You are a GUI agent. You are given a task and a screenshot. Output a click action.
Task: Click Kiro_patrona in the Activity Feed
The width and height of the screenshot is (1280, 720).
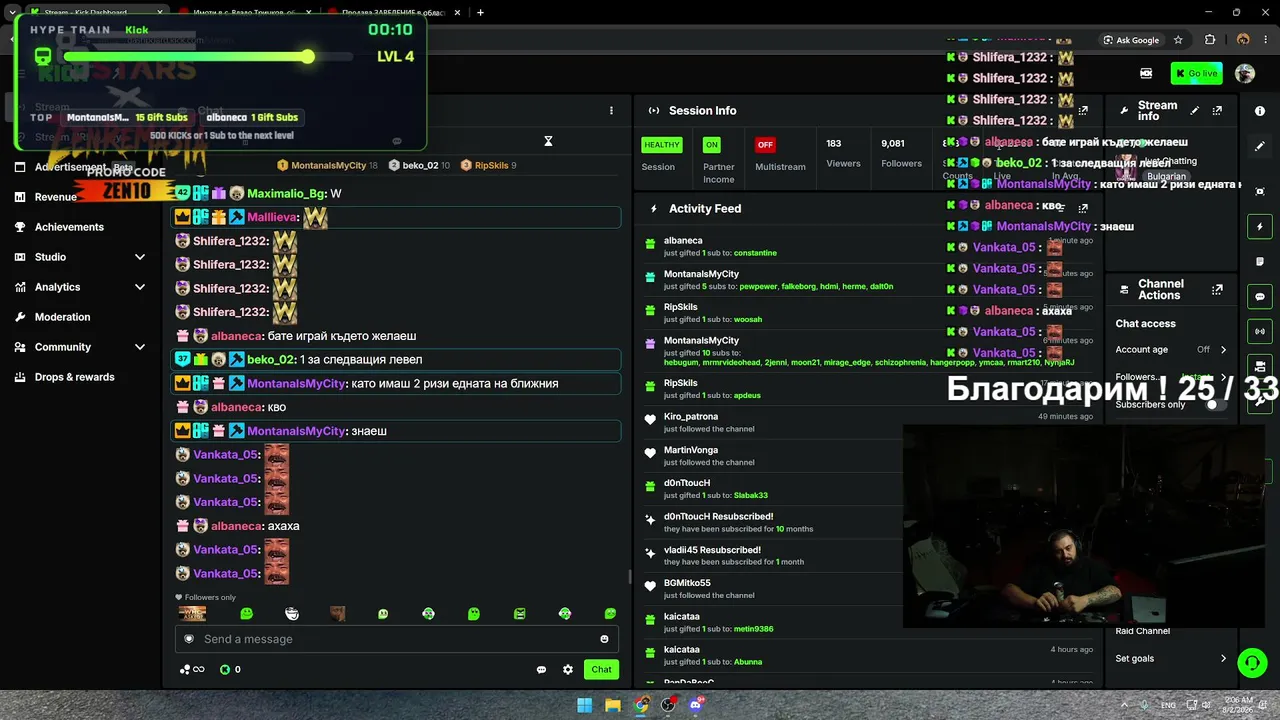pyautogui.click(x=691, y=417)
